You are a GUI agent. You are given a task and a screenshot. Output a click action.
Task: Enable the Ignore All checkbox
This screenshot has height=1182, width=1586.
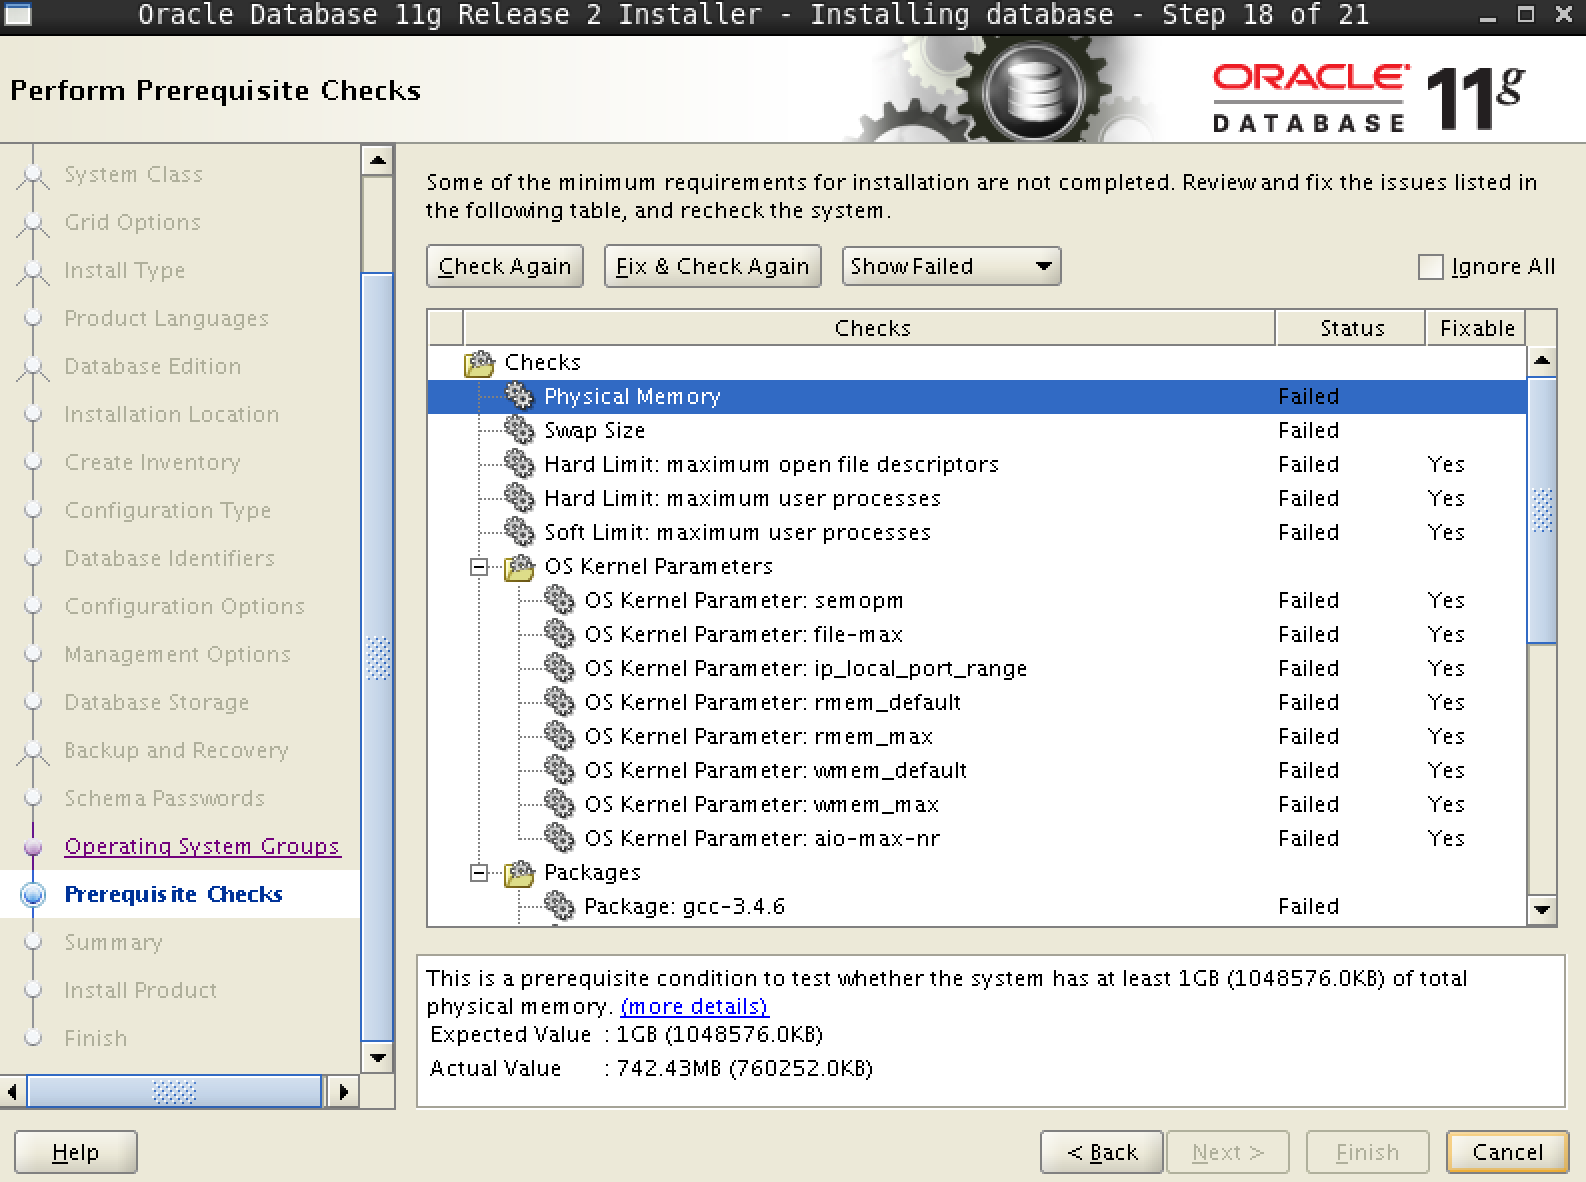coord(1431,267)
